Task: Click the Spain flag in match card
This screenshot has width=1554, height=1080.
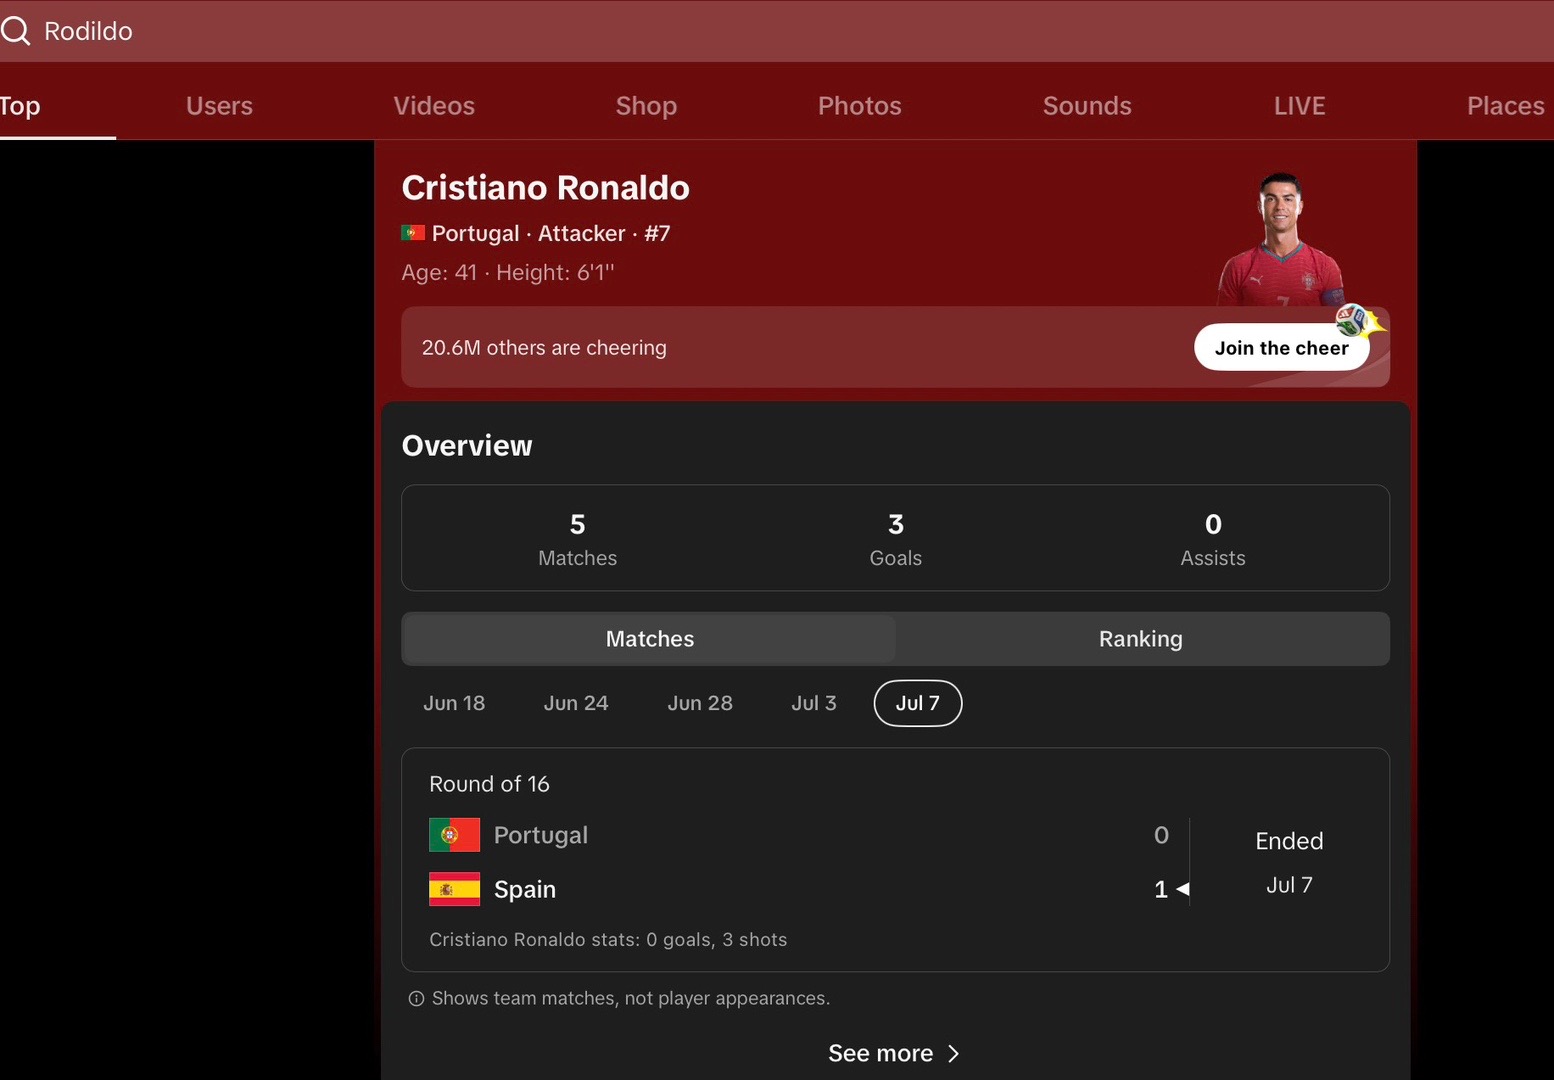Action: click(x=454, y=889)
